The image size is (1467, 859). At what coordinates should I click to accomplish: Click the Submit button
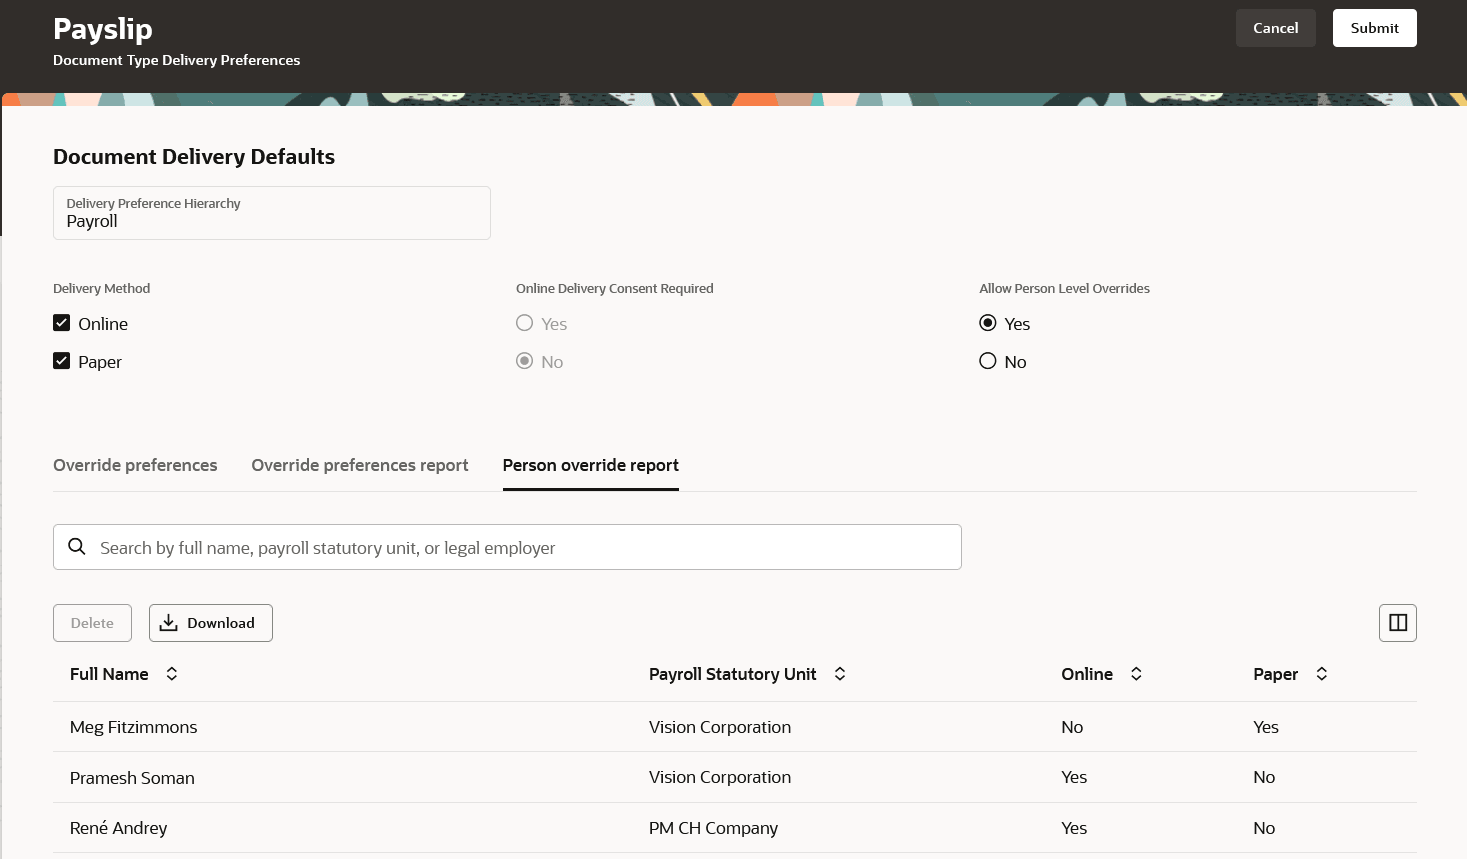[x=1374, y=28]
